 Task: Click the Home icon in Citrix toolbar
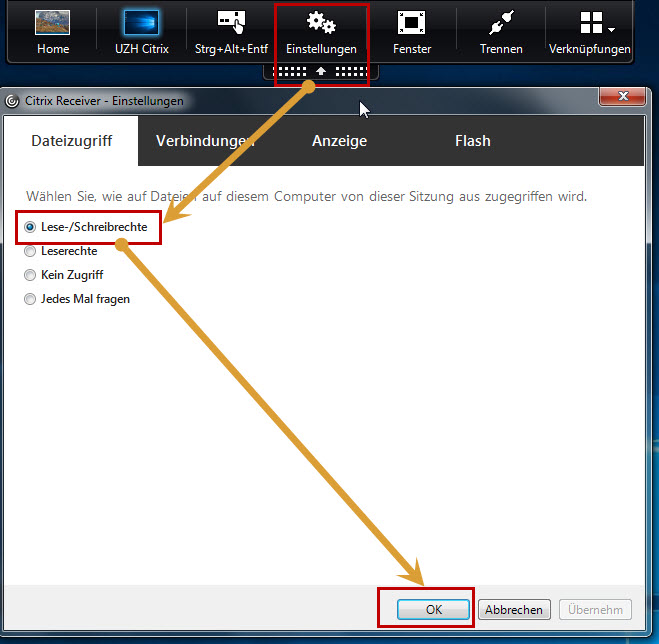pos(53,24)
